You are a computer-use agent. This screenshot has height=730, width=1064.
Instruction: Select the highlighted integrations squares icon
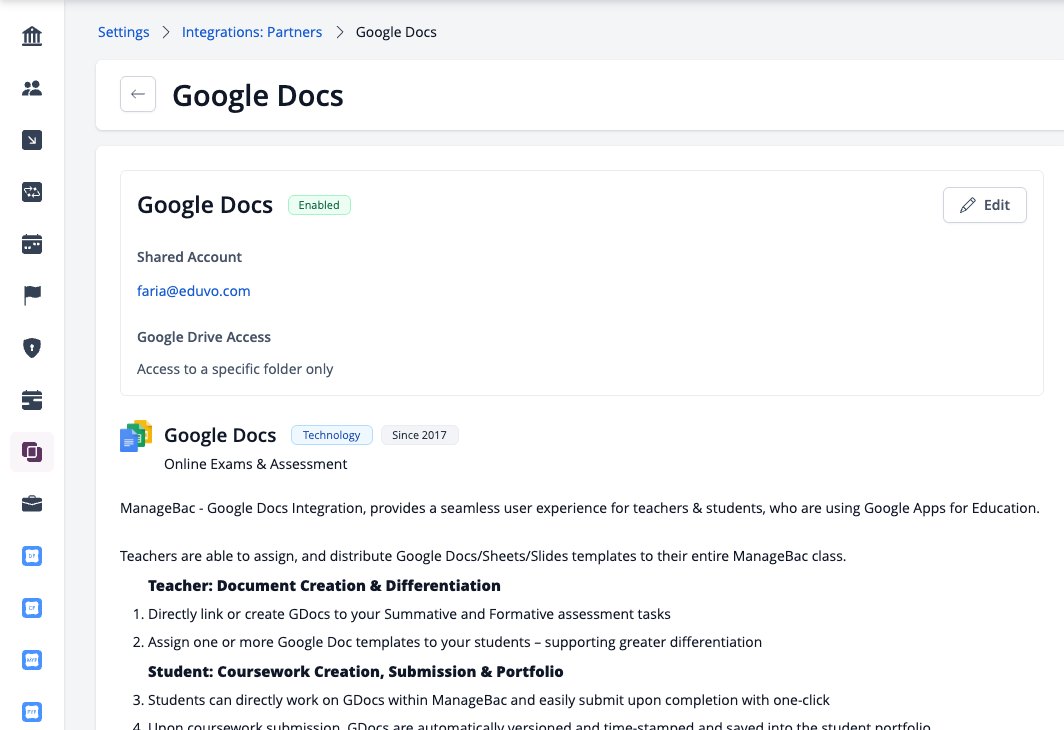tap(32, 452)
